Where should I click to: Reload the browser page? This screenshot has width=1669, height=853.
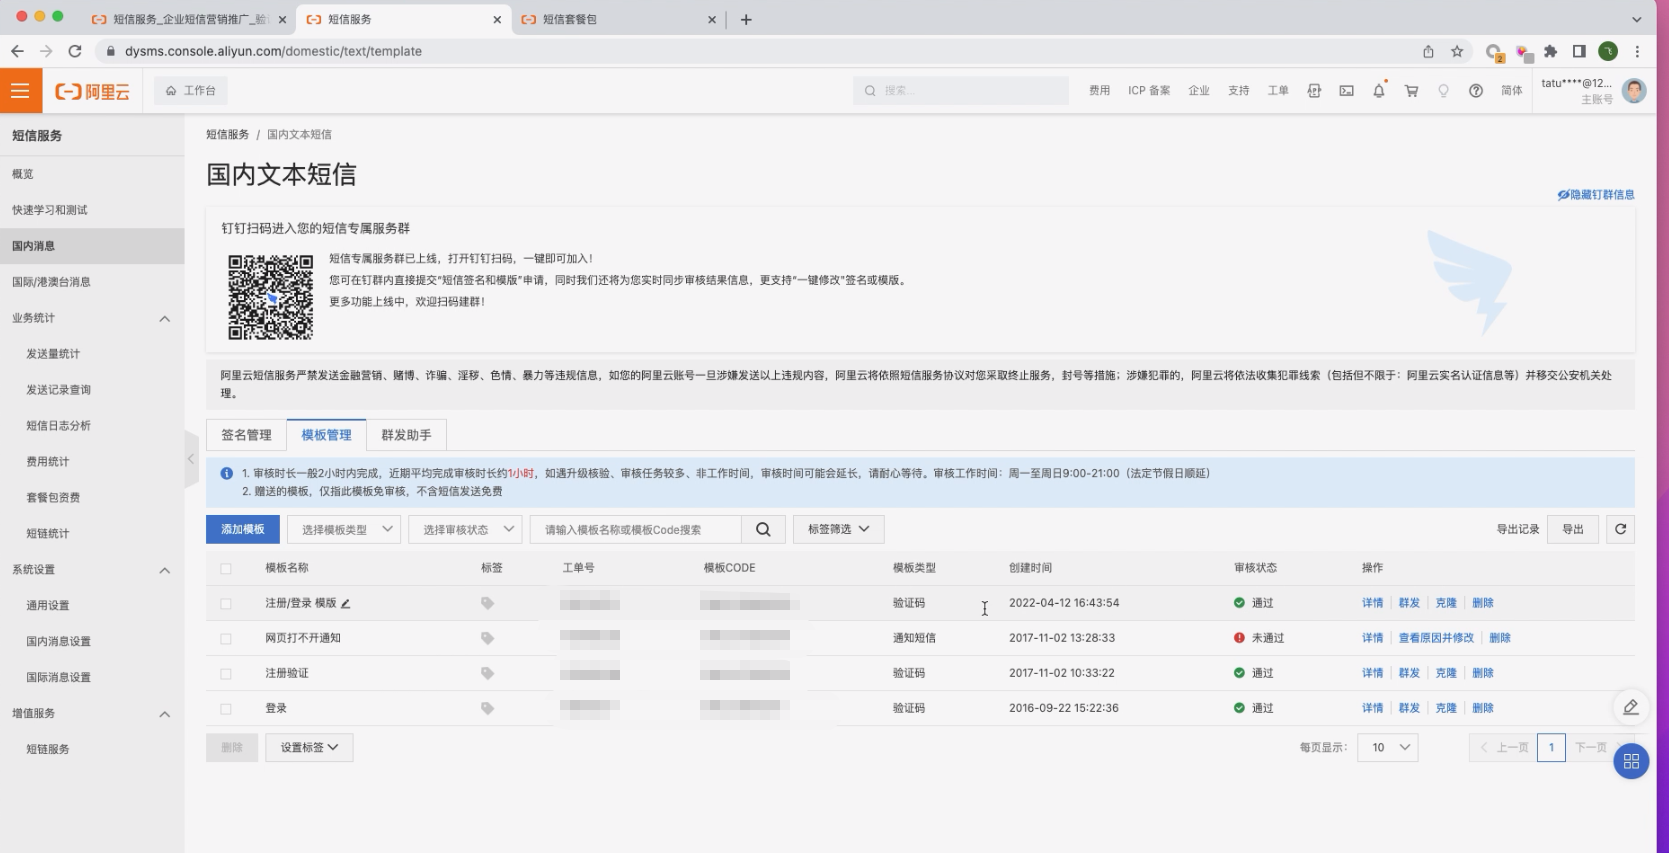[x=75, y=51]
